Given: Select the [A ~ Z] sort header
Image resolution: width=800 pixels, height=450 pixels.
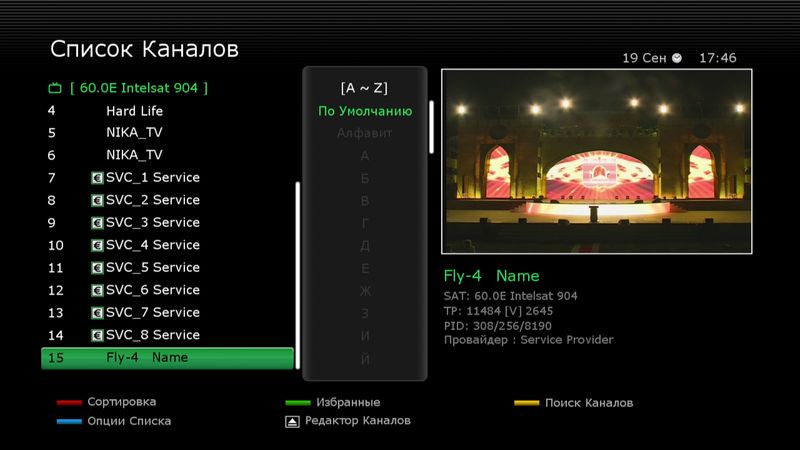Looking at the screenshot, I should point(365,88).
